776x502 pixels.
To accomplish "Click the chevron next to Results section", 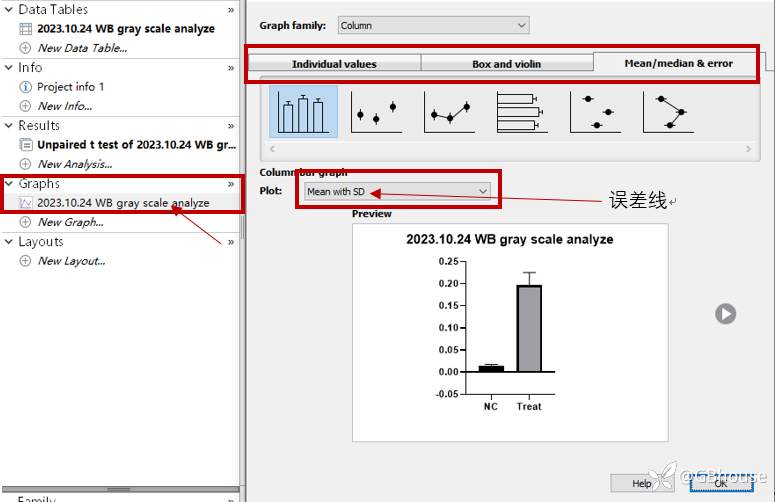I will 231,126.
